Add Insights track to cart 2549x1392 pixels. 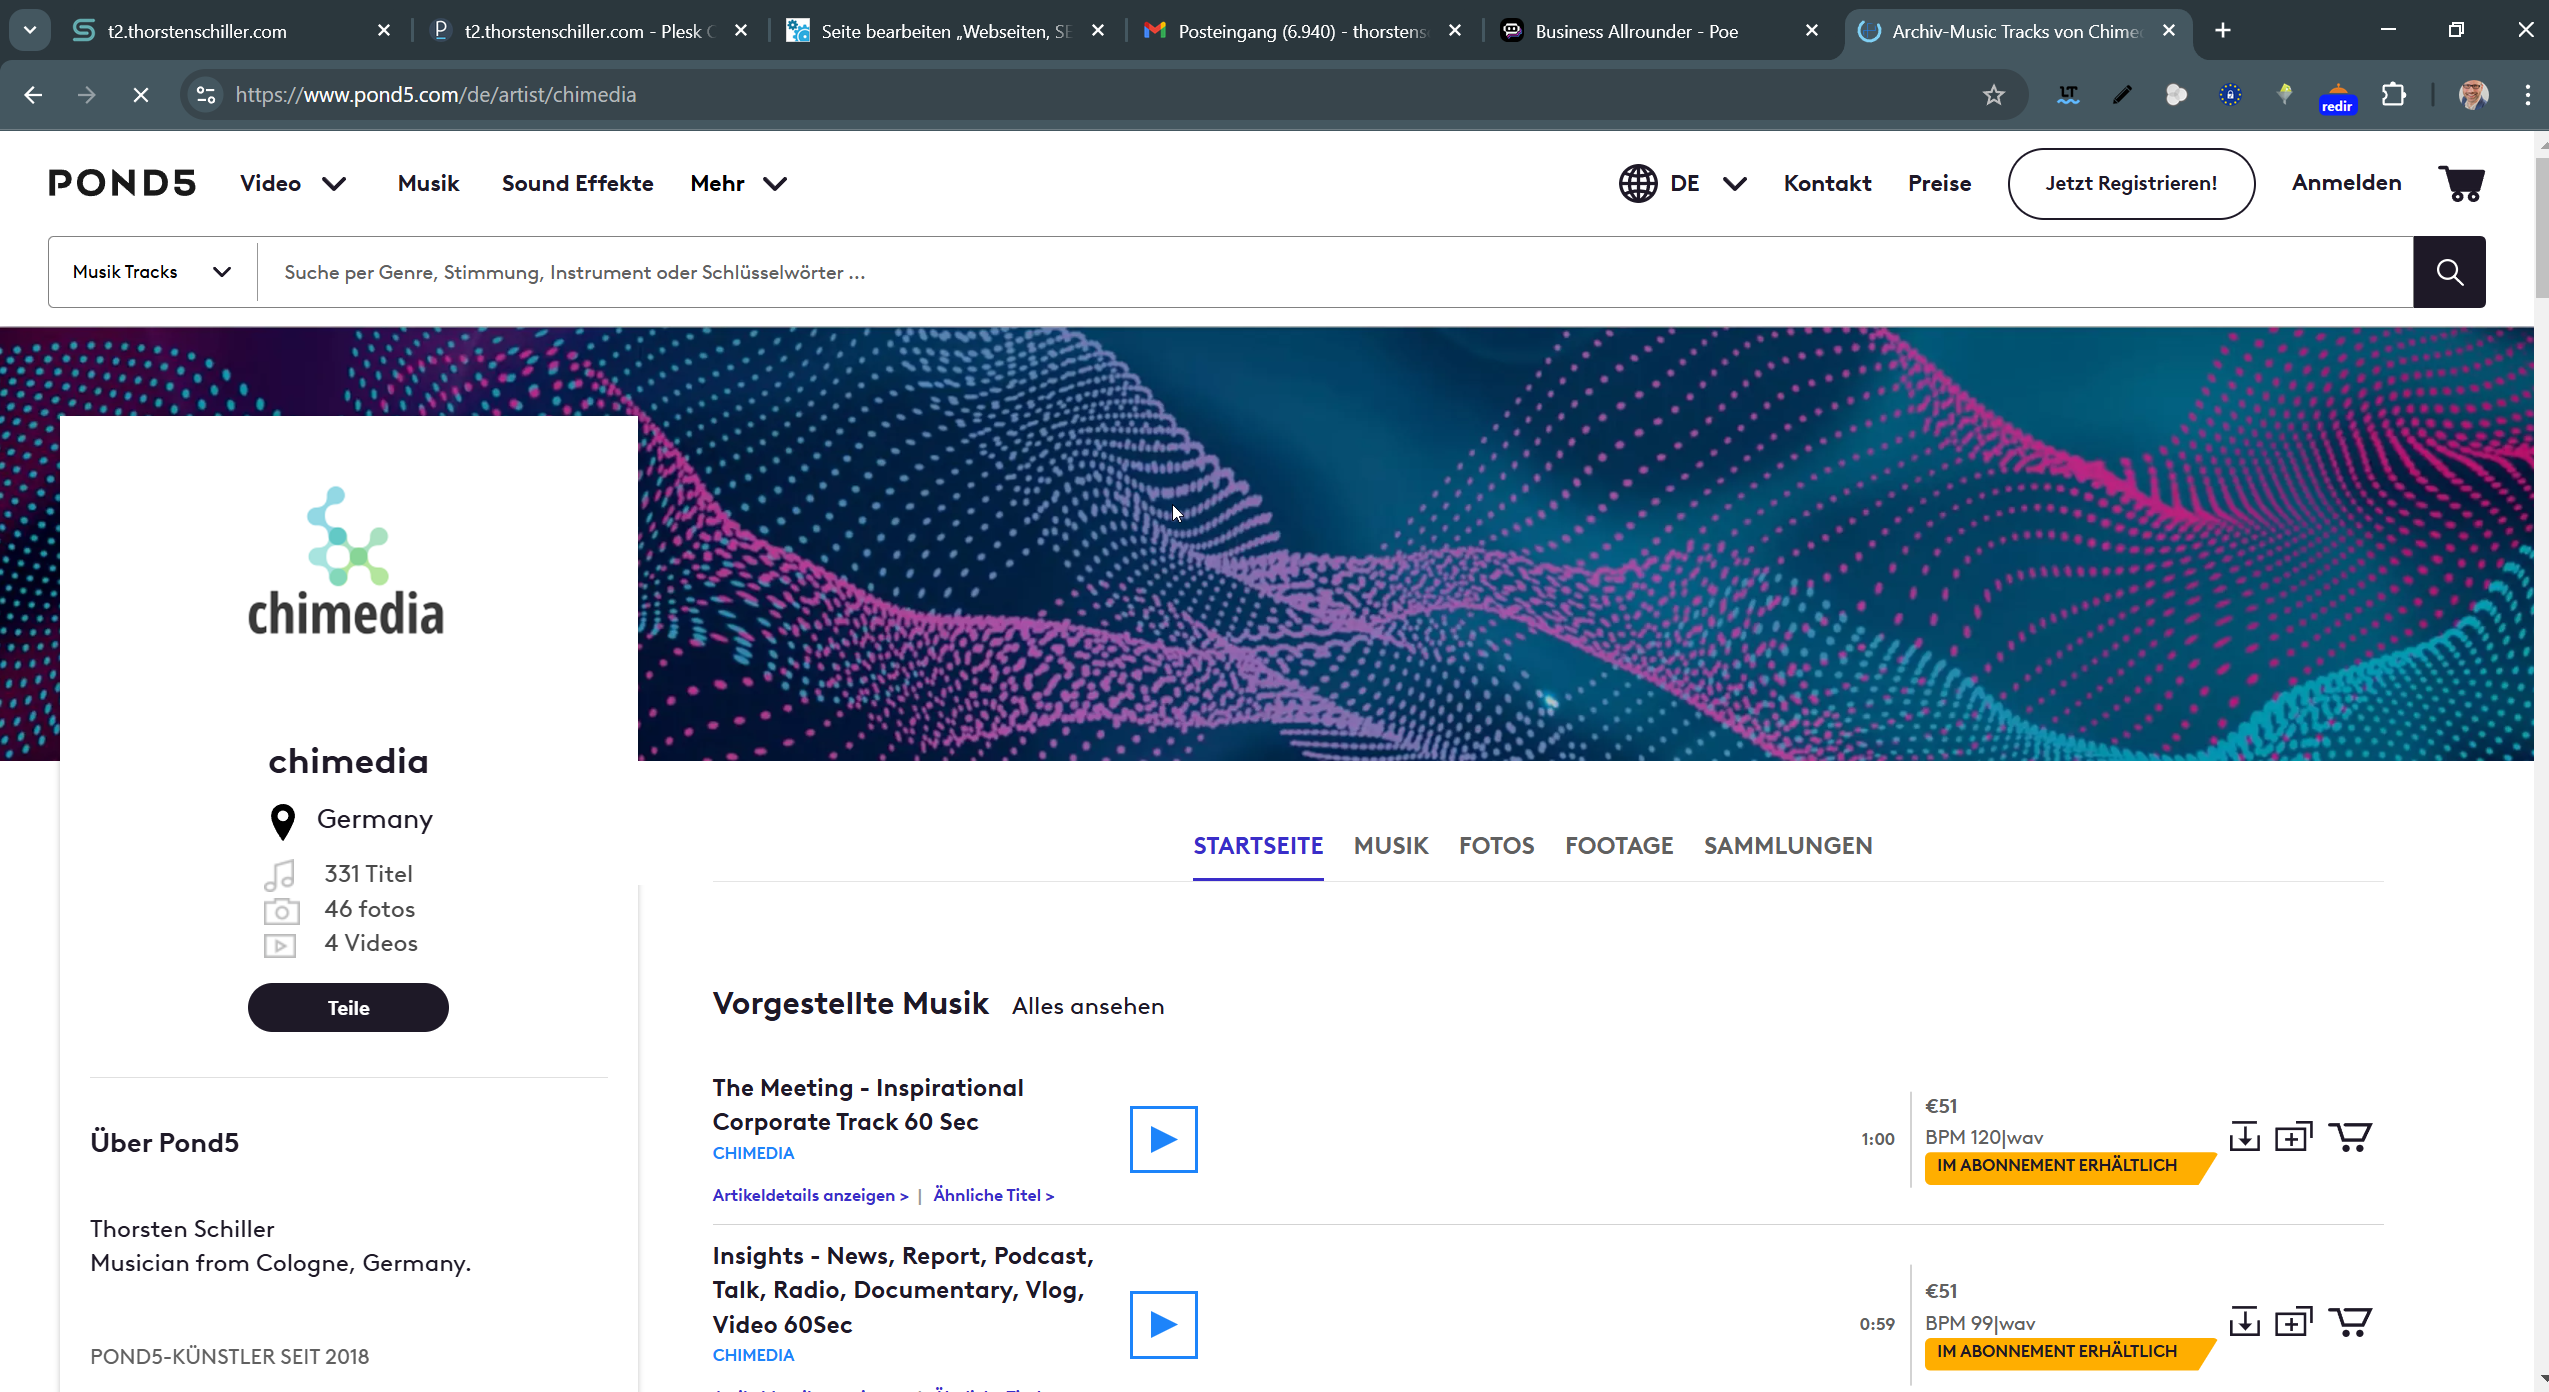click(2350, 1322)
